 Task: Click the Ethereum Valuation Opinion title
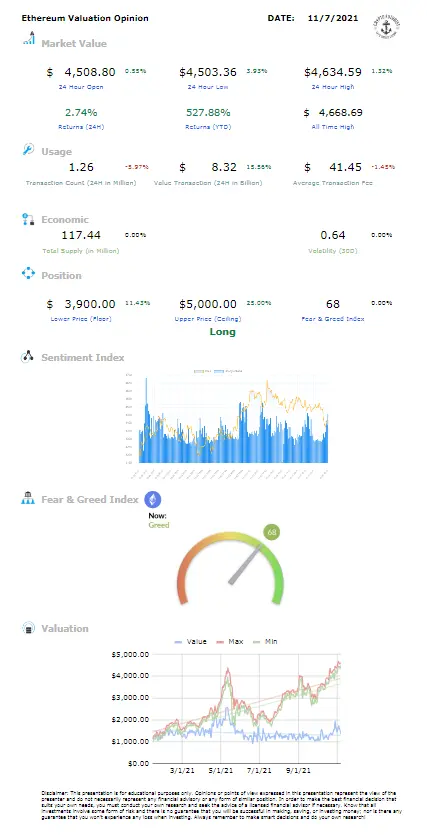click(x=85, y=18)
